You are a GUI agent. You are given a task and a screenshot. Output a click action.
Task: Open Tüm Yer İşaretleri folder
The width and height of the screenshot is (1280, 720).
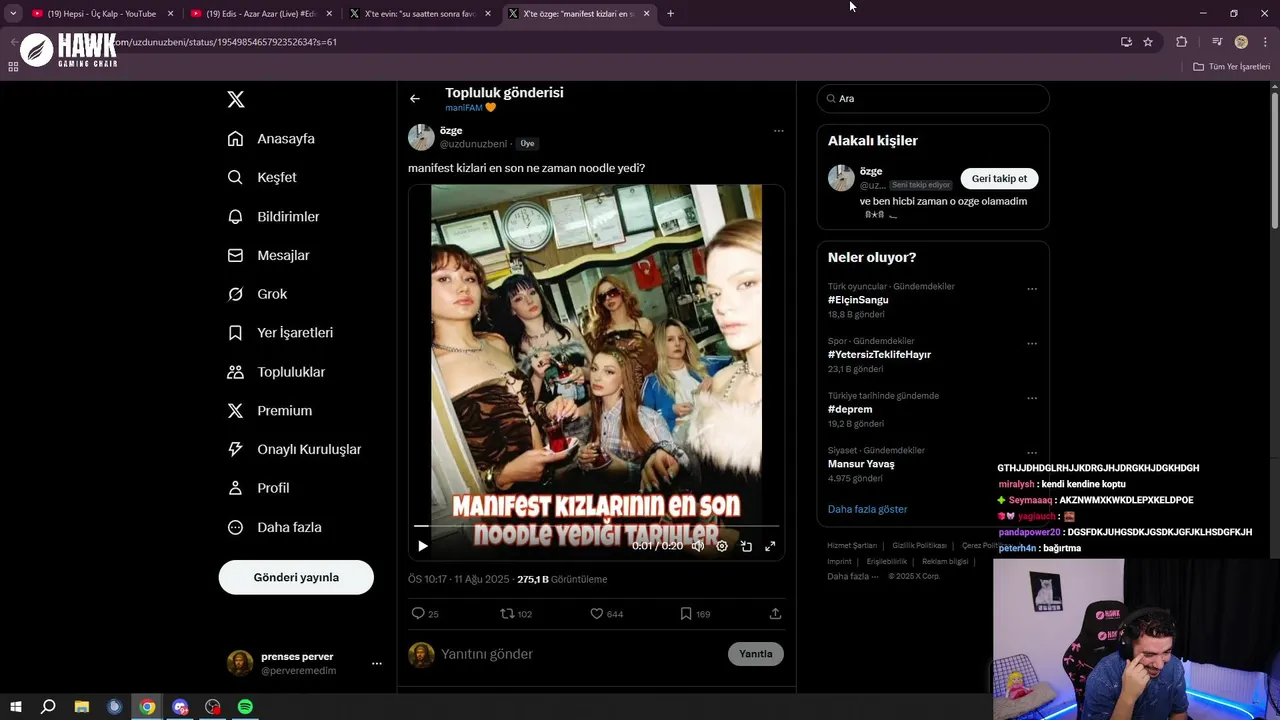(1232, 67)
